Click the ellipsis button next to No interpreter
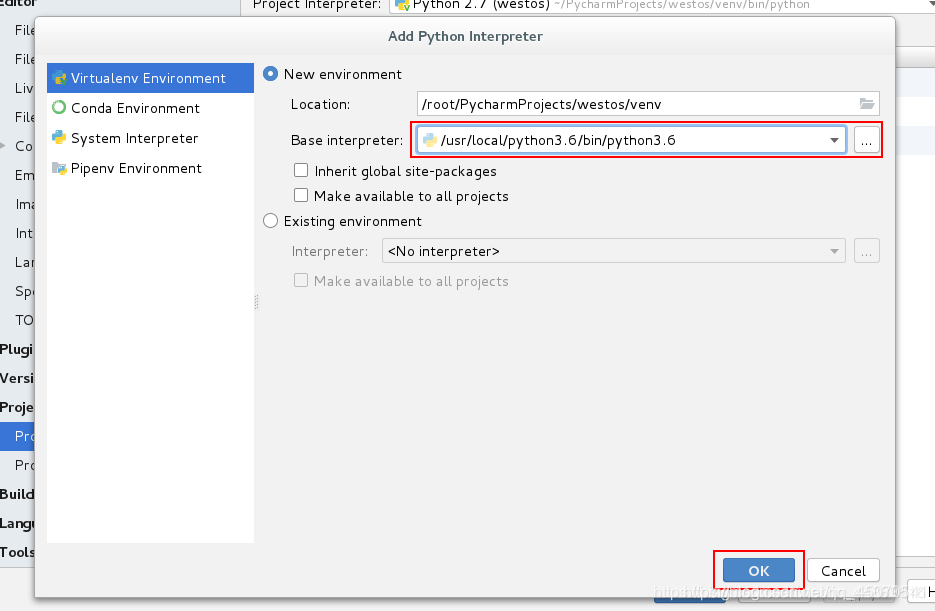The image size is (935, 611). [866, 251]
